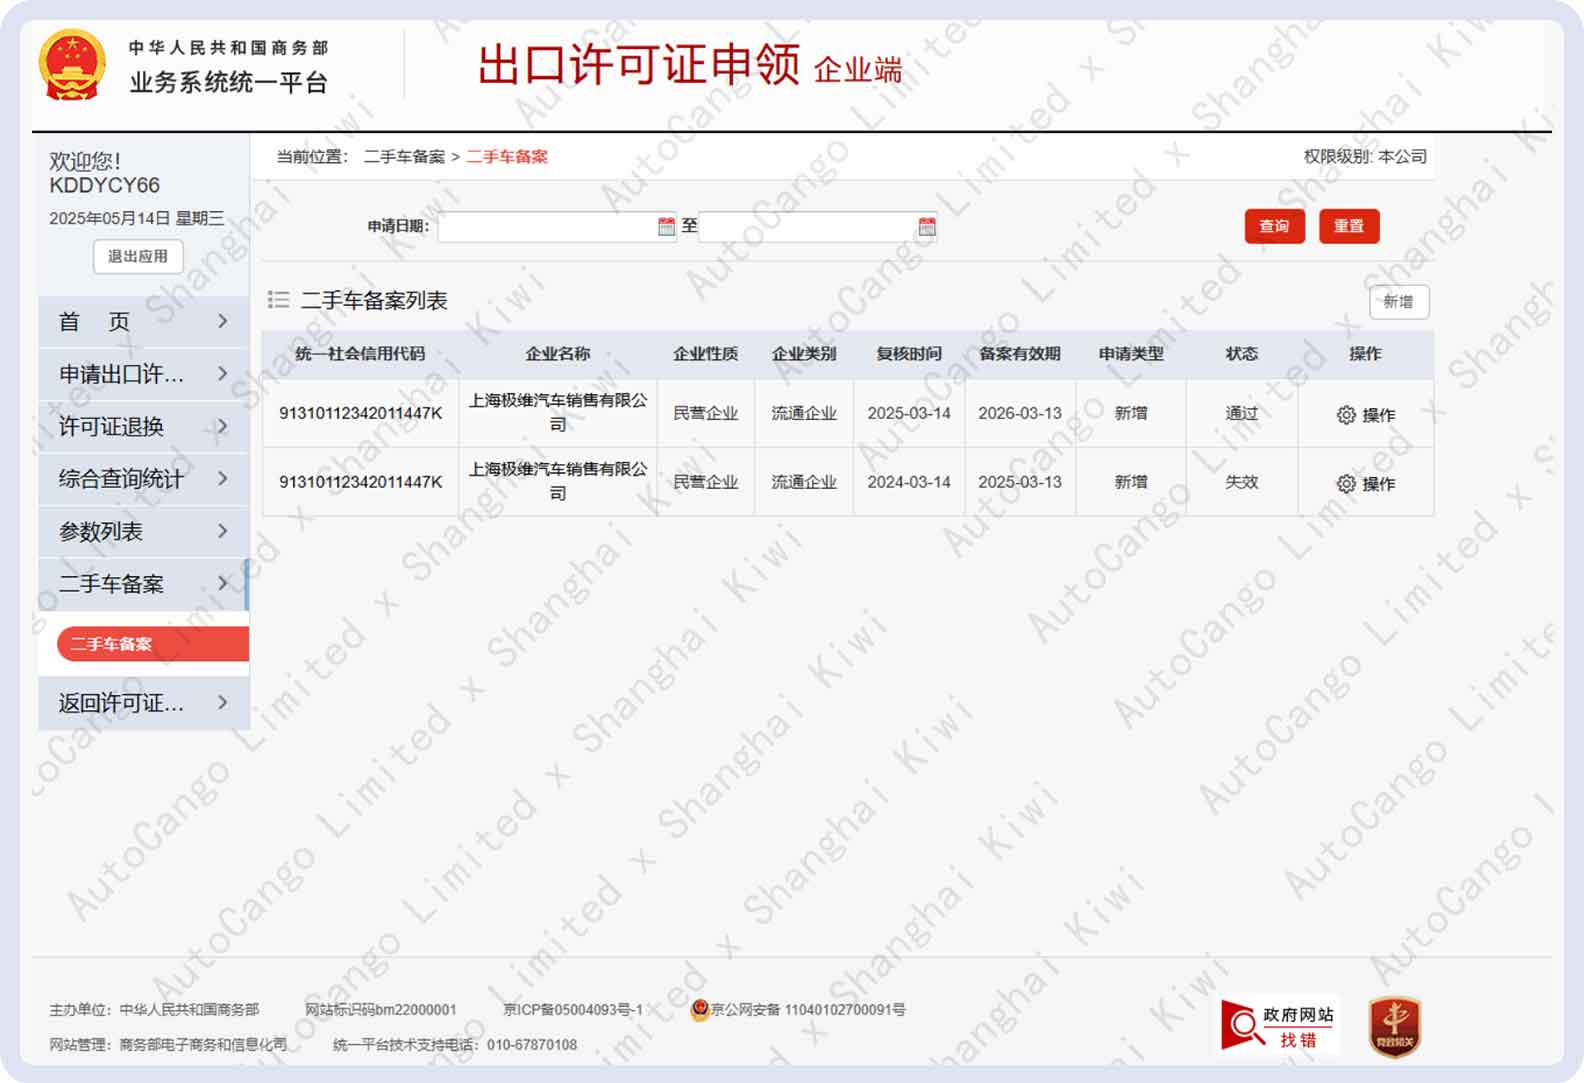1584x1083 pixels.
Task: Click the 新增 button above the table
Action: click(x=1398, y=302)
